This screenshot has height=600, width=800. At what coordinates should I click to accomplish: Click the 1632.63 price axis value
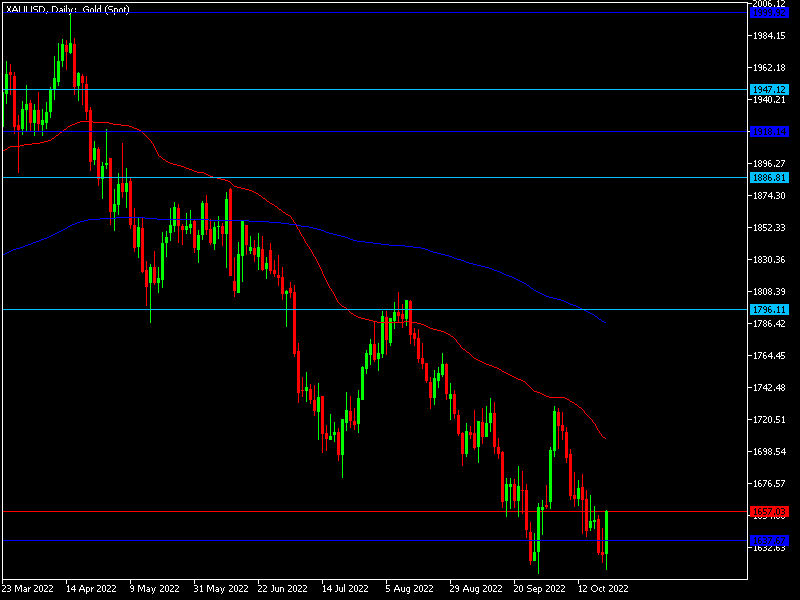pyautogui.click(x=769, y=548)
